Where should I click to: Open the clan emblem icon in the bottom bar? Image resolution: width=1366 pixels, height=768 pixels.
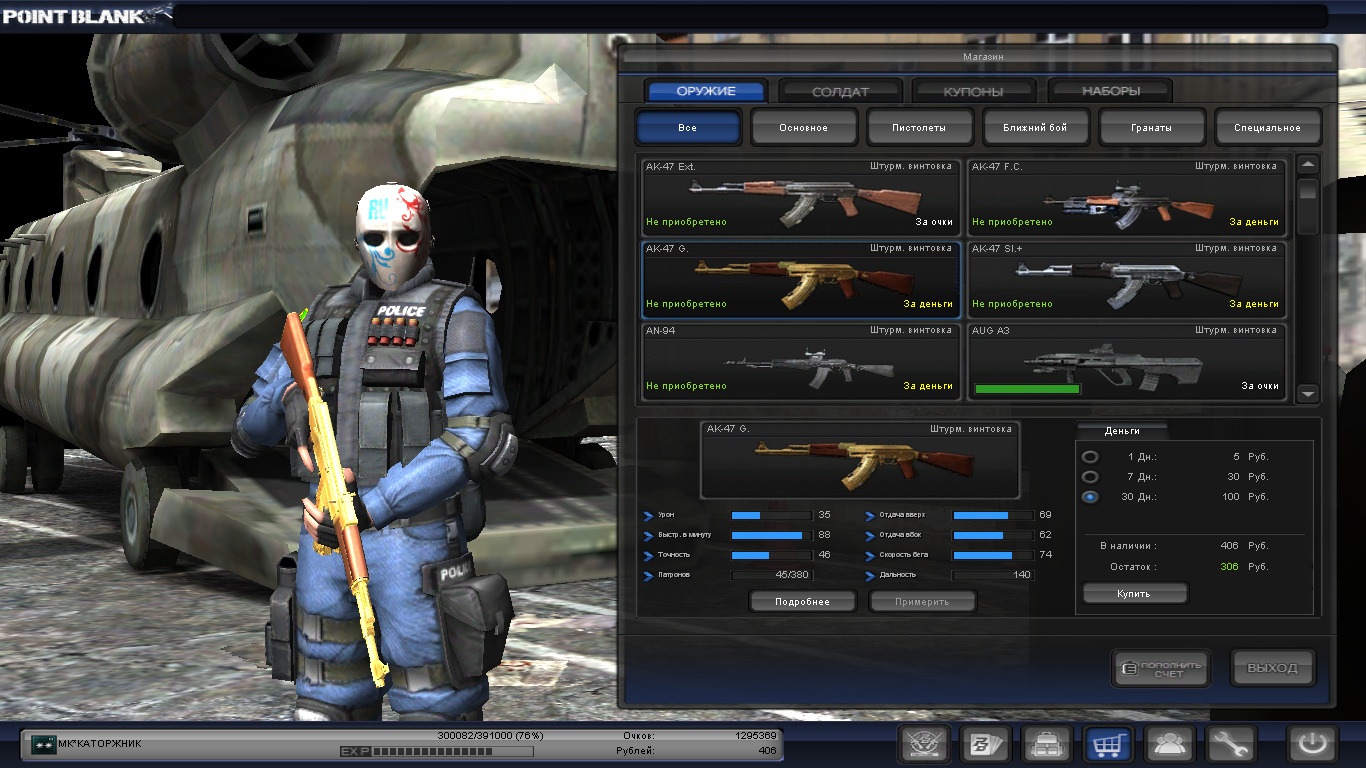[x=924, y=744]
